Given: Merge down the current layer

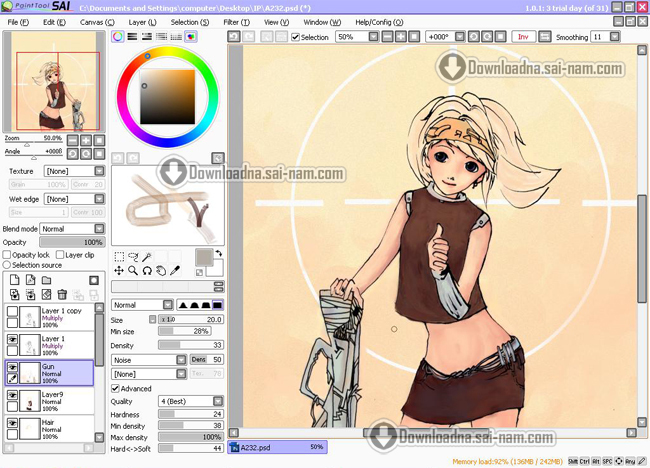Looking at the screenshot, I should [x=31, y=295].
